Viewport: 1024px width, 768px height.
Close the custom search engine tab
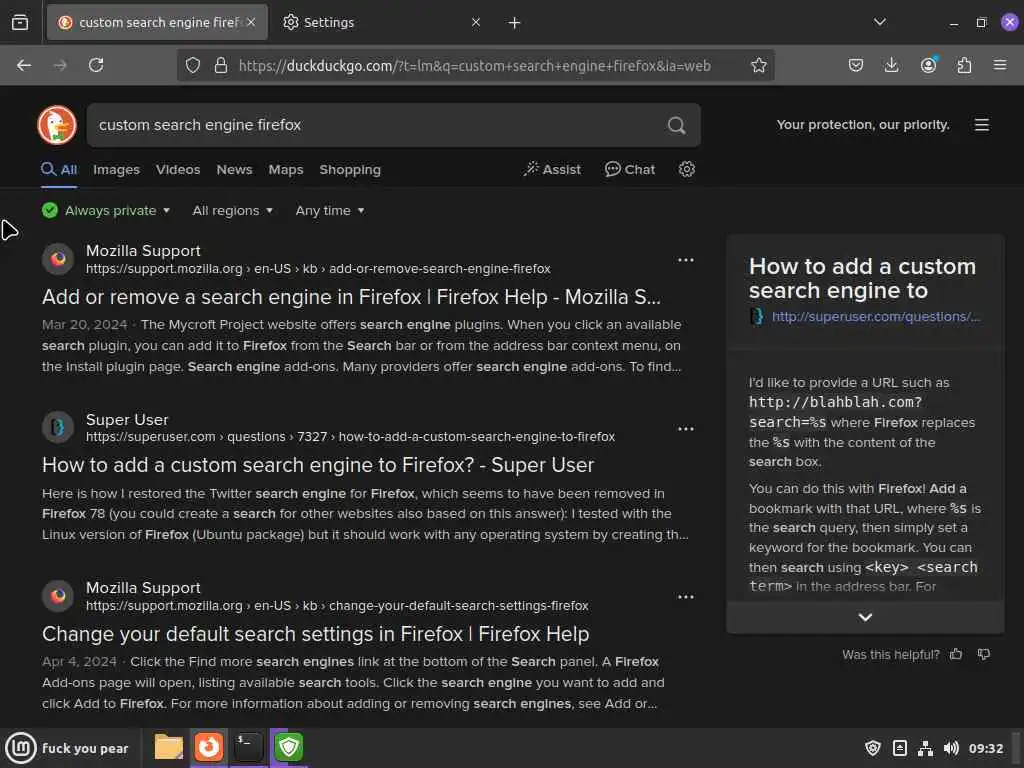point(251,22)
